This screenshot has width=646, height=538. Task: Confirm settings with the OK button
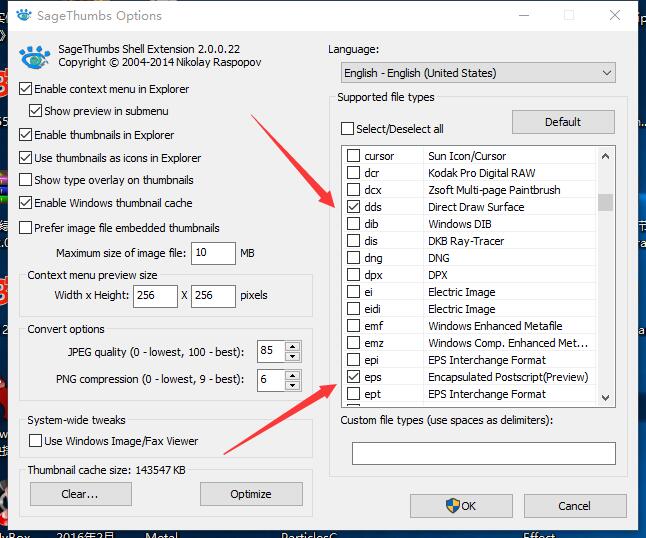(461, 505)
